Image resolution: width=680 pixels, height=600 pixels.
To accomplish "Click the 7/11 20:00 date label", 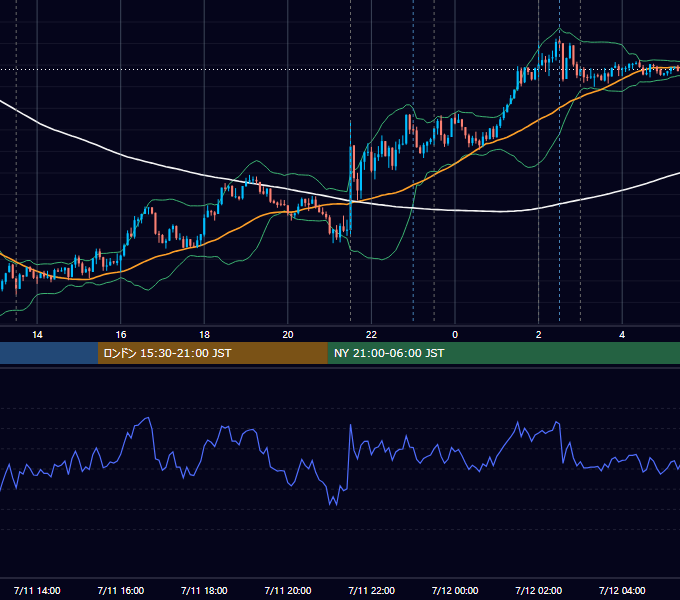I will point(288,590).
